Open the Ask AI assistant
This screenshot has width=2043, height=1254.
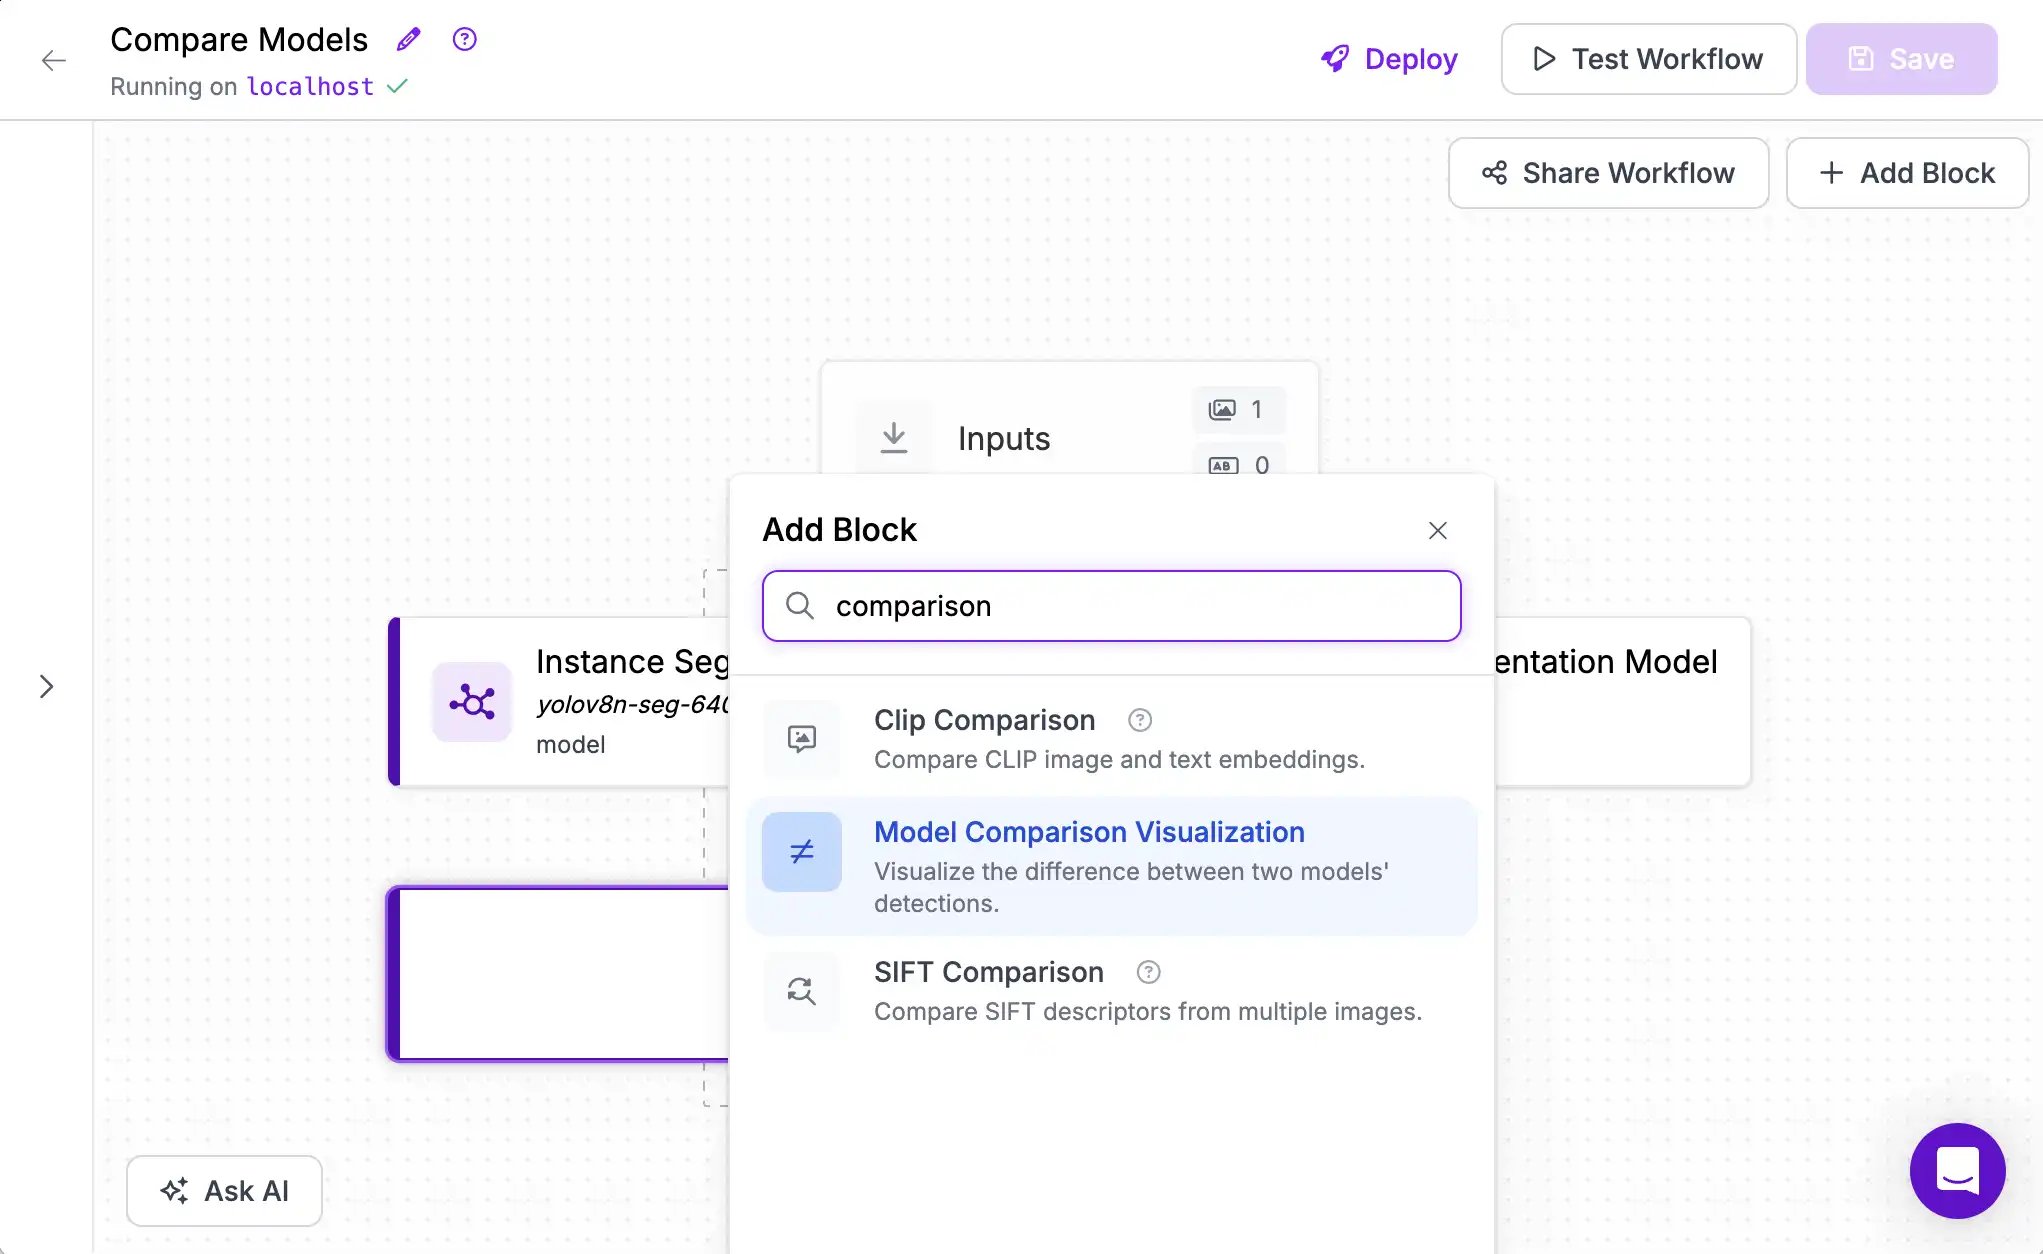[x=224, y=1191]
